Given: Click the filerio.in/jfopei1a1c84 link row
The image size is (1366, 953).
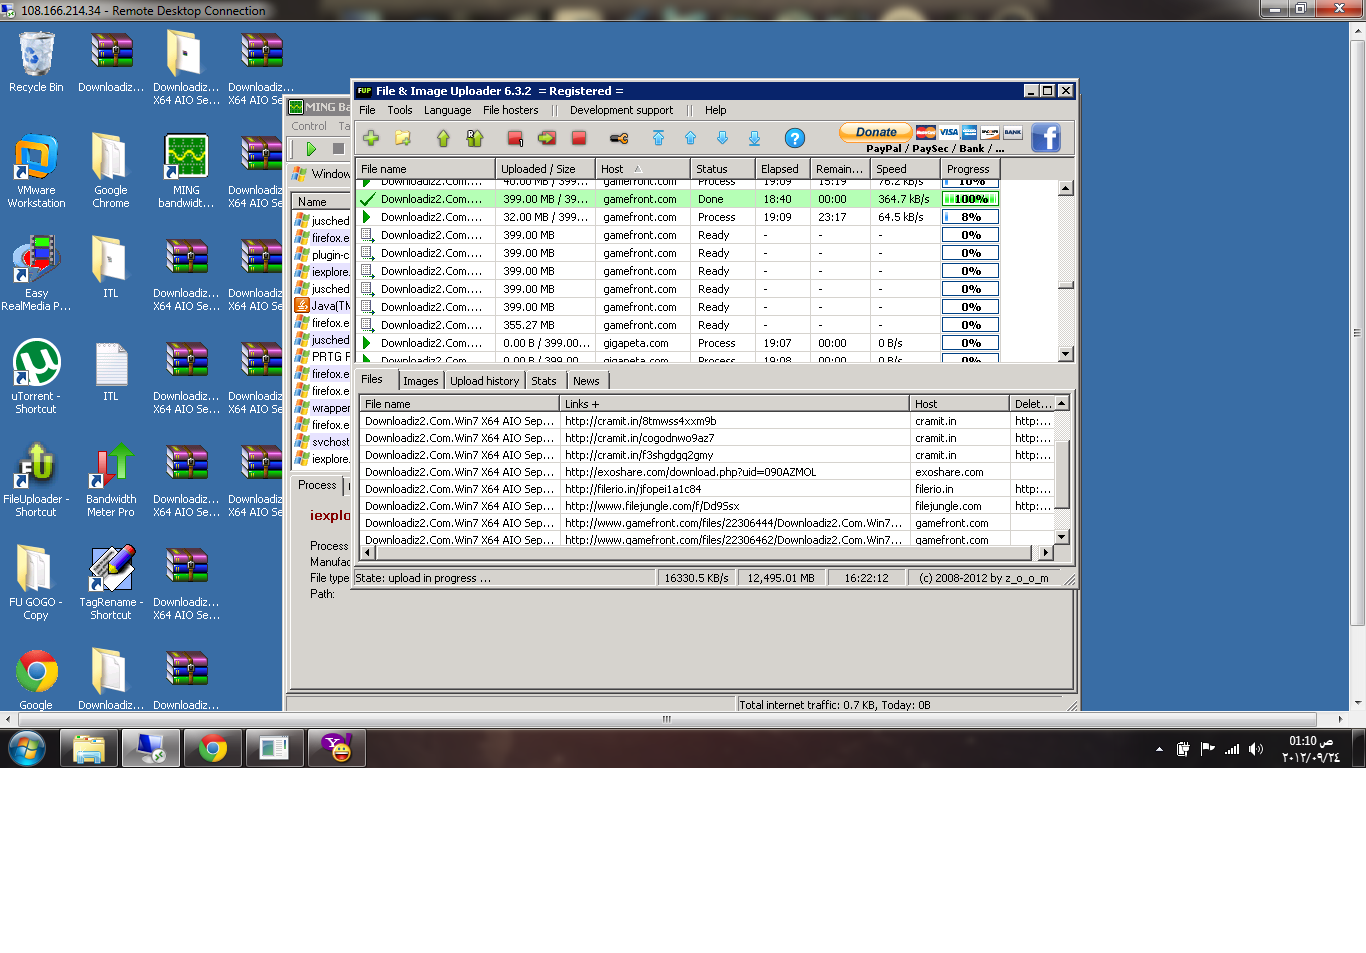Looking at the screenshot, I should [706, 489].
